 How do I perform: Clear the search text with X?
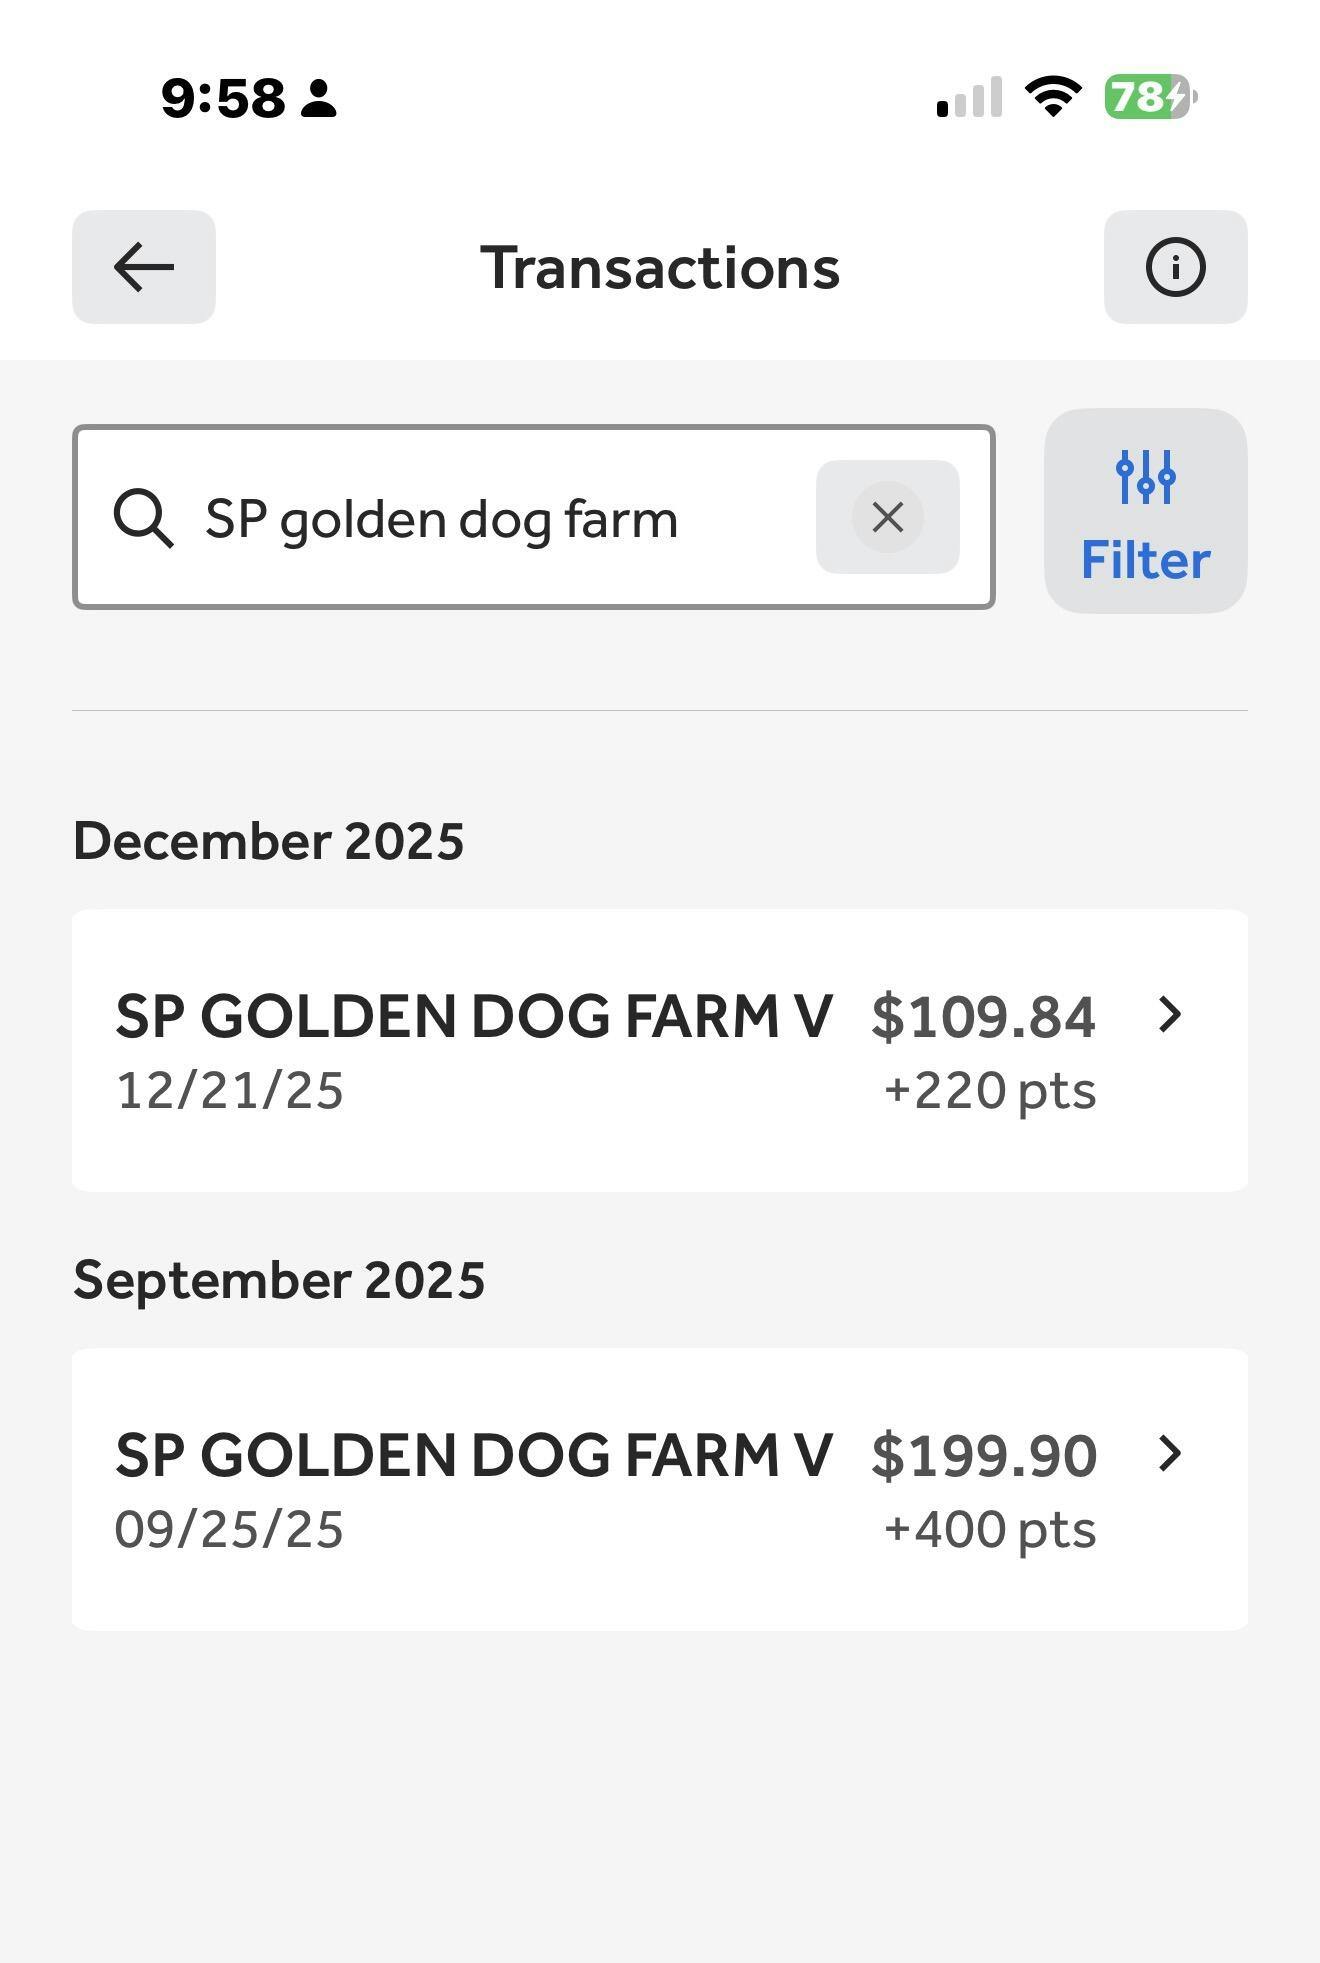point(887,517)
